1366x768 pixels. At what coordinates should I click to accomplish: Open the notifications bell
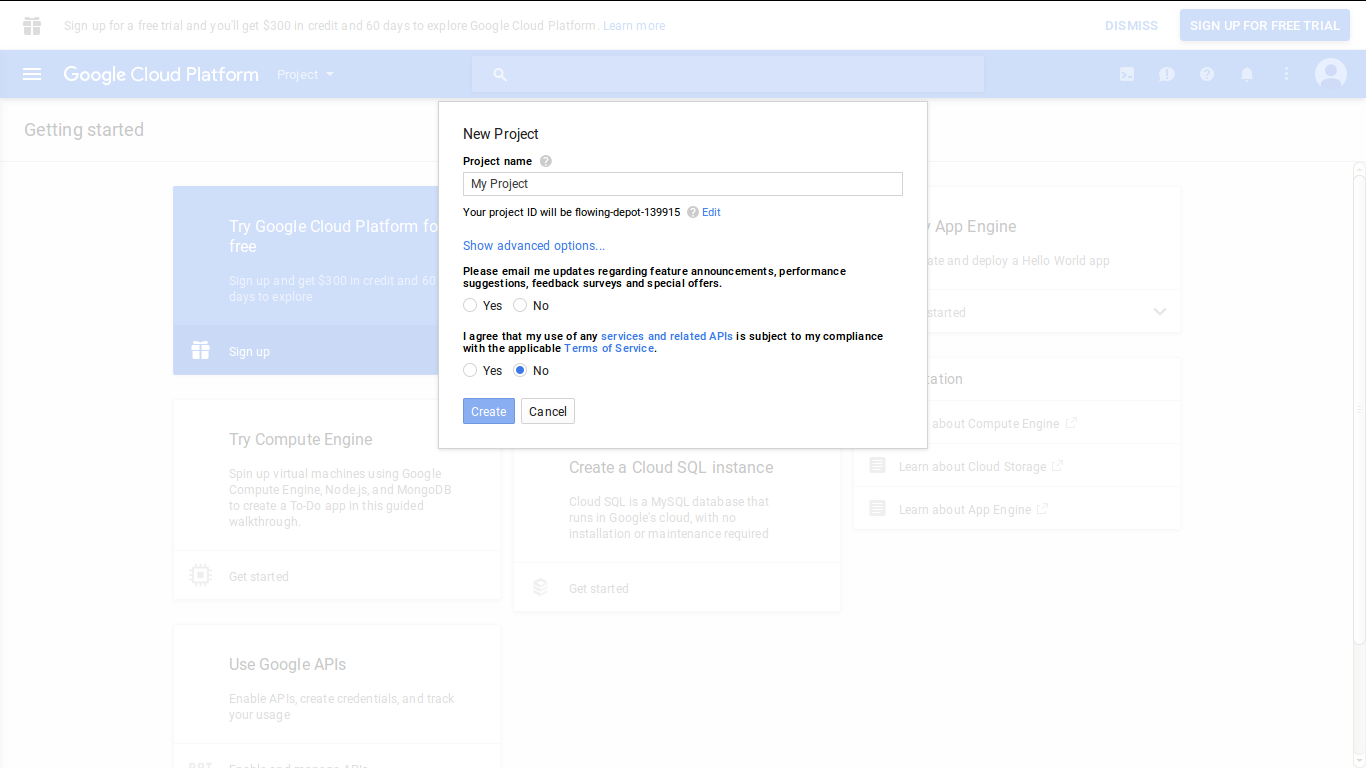coord(1247,74)
